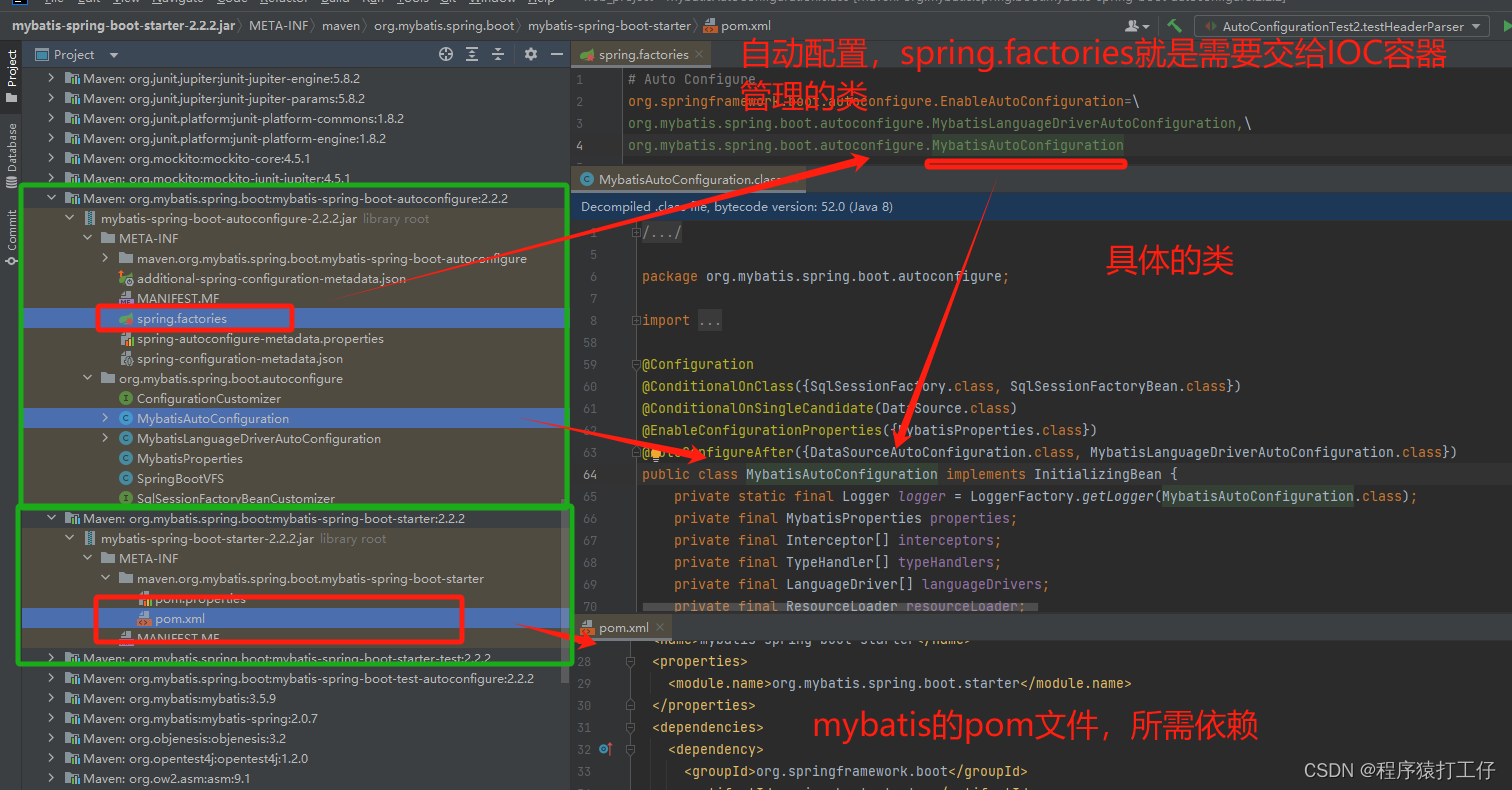Switch to the pom.xml editor tab
1512x790 pixels.
624,628
